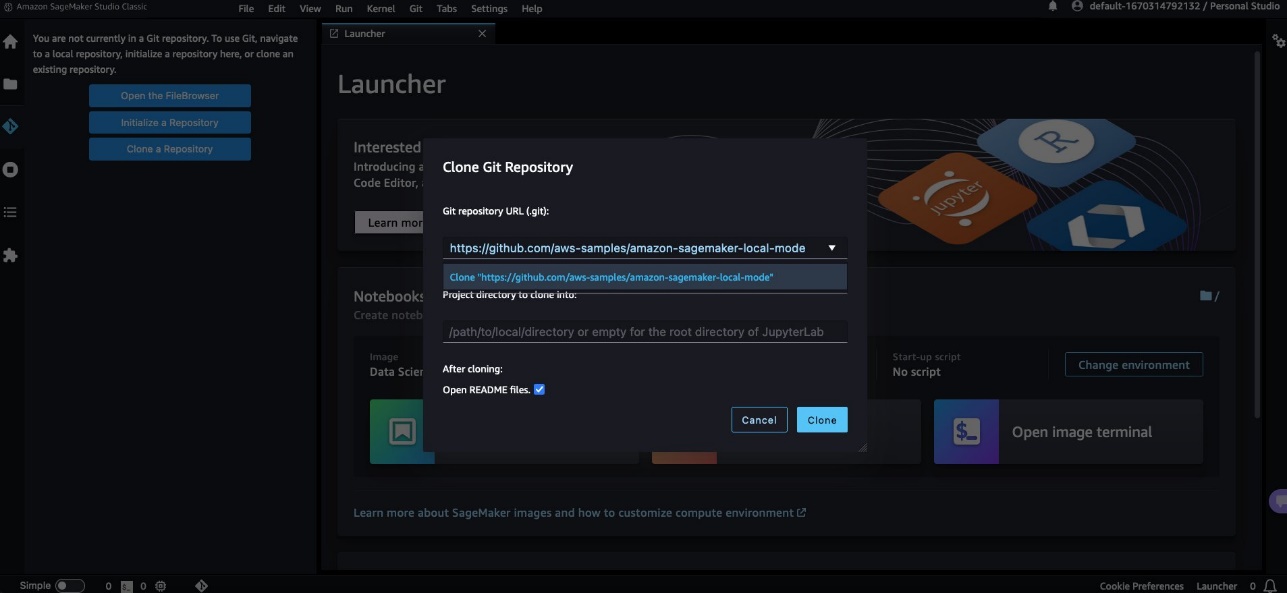This screenshot has width=1287, height=593.
Task: Click the Open image terminal card
Action: (x=1068, y=432)
